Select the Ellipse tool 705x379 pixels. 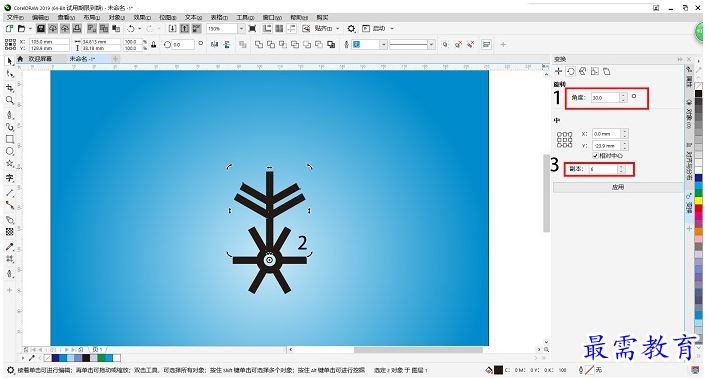point(9,152)
